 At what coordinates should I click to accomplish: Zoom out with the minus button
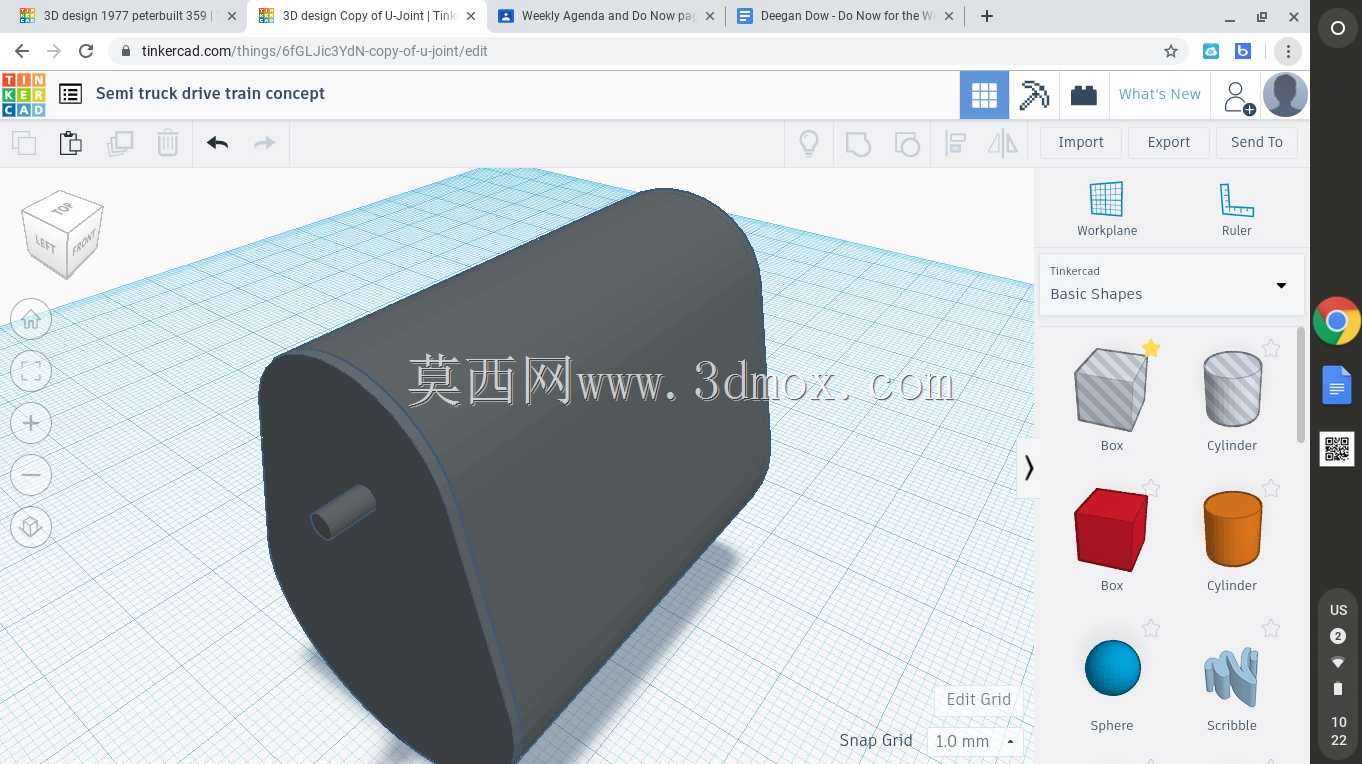(x=31, y=475)
